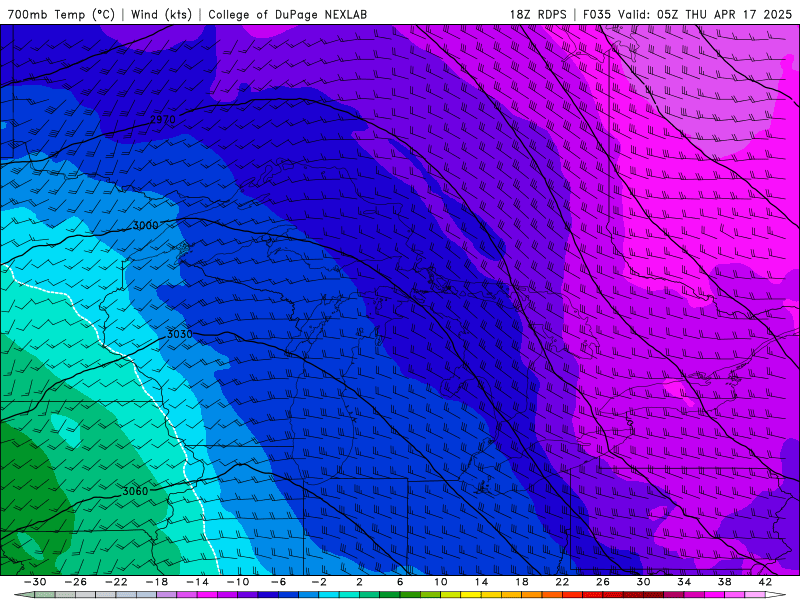Click the 3000 height contour label
The height and width of the screenshot is (600, 800).
145,225
